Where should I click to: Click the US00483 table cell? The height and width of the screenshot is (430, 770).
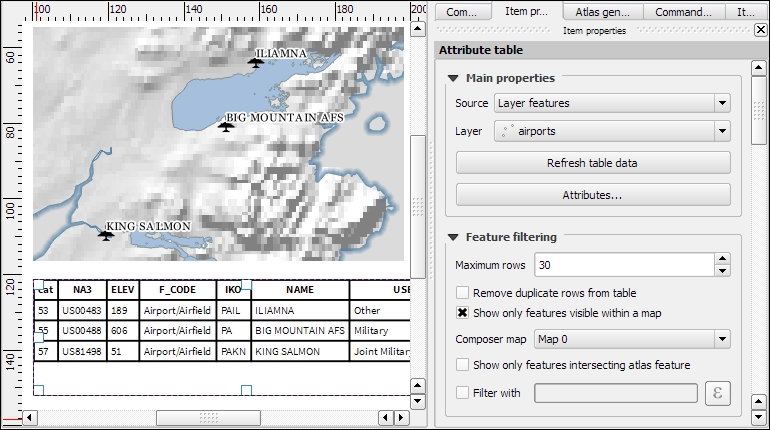click(x=82, y=311)
